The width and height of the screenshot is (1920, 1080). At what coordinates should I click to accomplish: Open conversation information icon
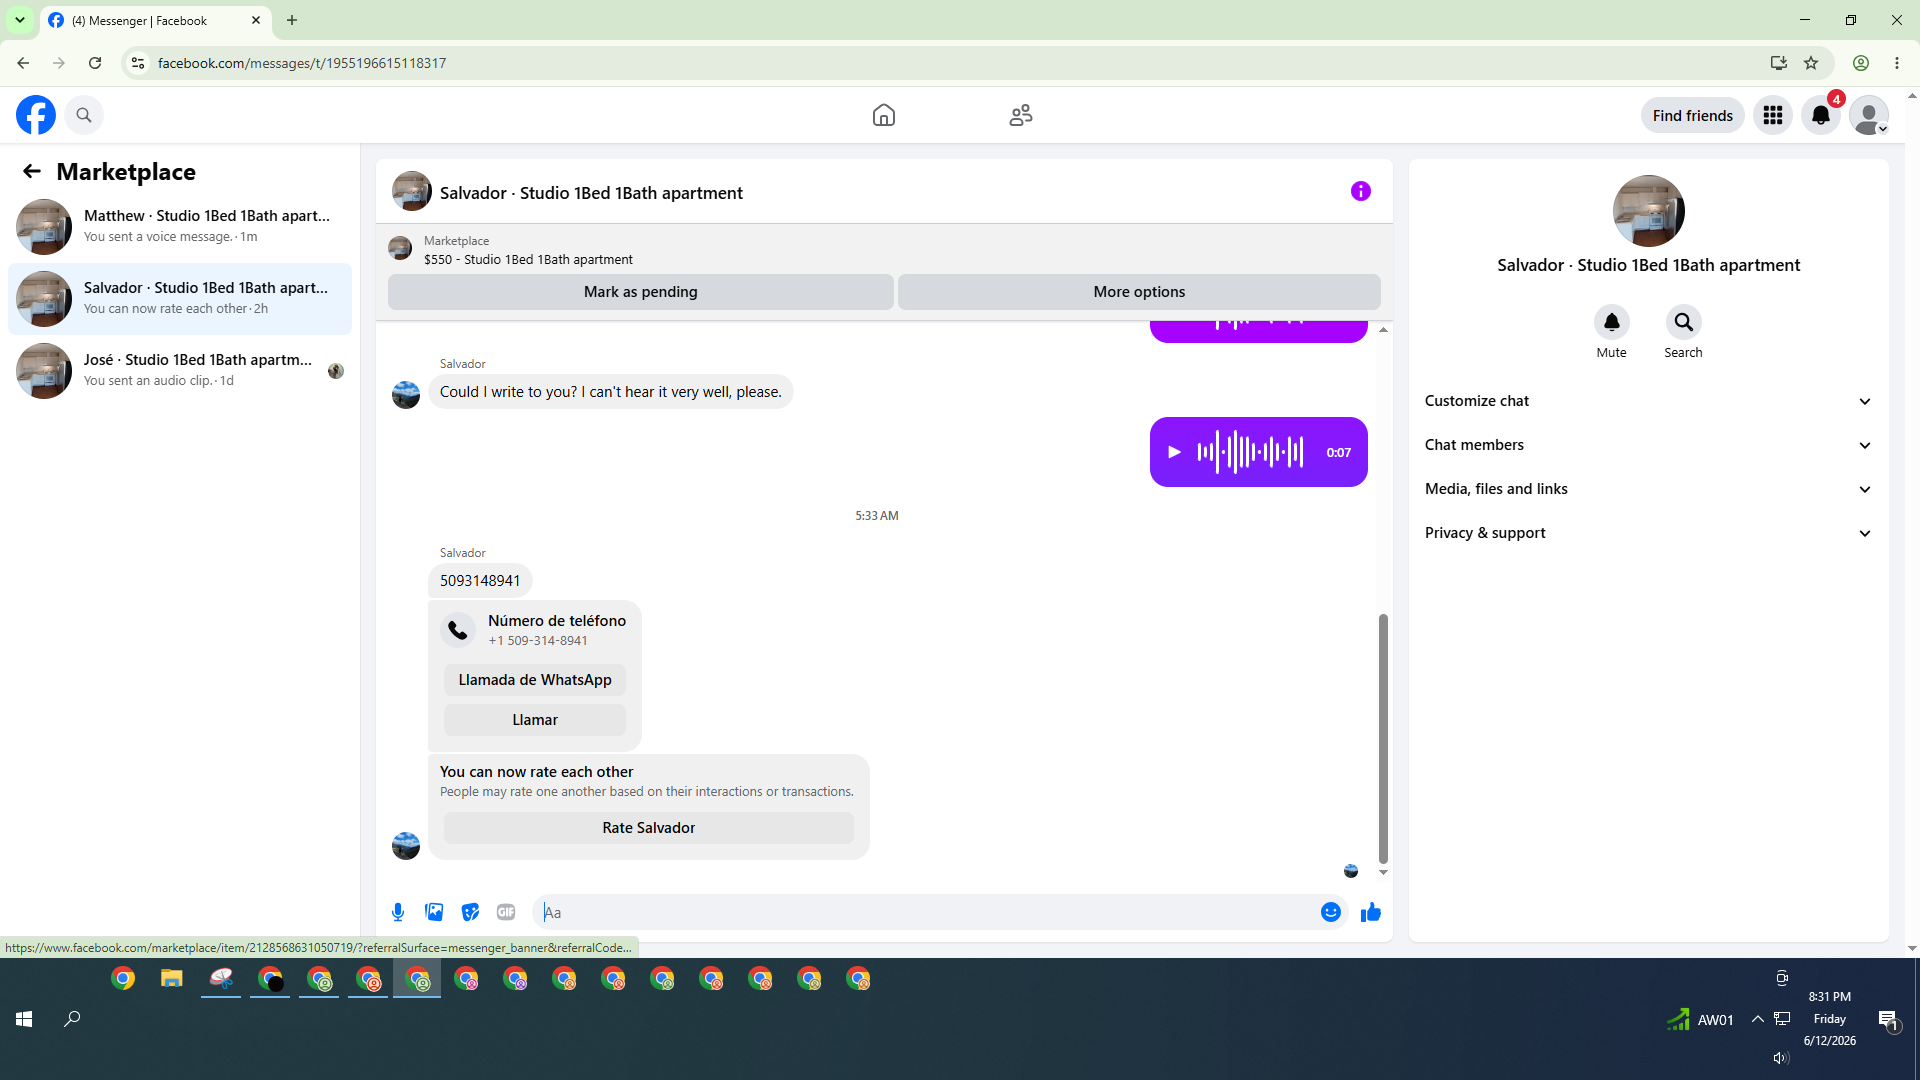(x=1361, y=191)
